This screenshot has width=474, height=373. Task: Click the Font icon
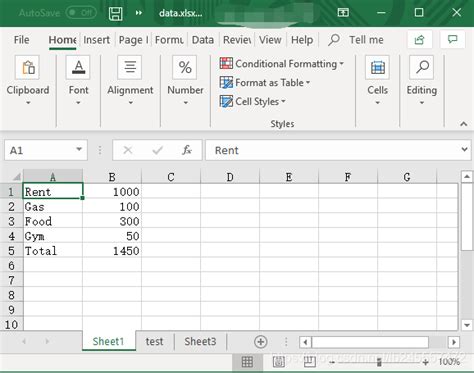point(78,67)
